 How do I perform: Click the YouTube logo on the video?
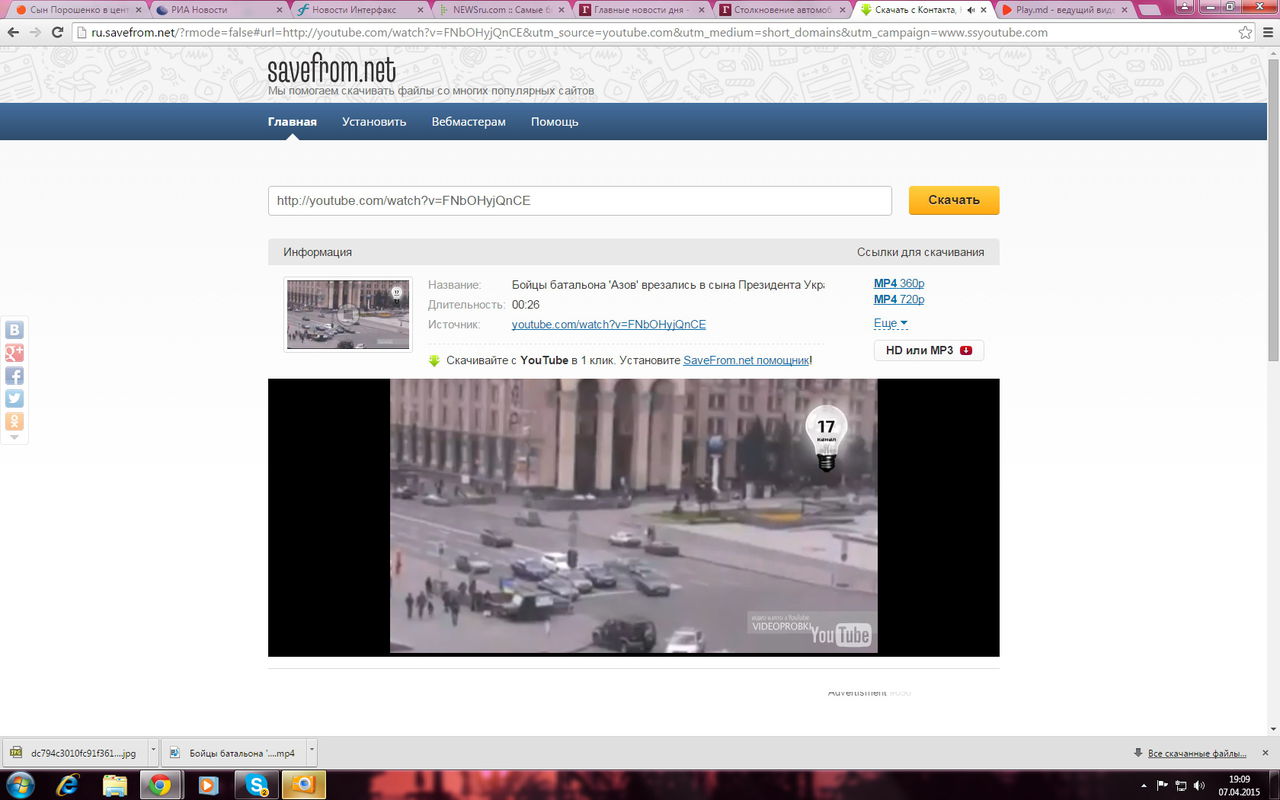click(x=840, y=635)
